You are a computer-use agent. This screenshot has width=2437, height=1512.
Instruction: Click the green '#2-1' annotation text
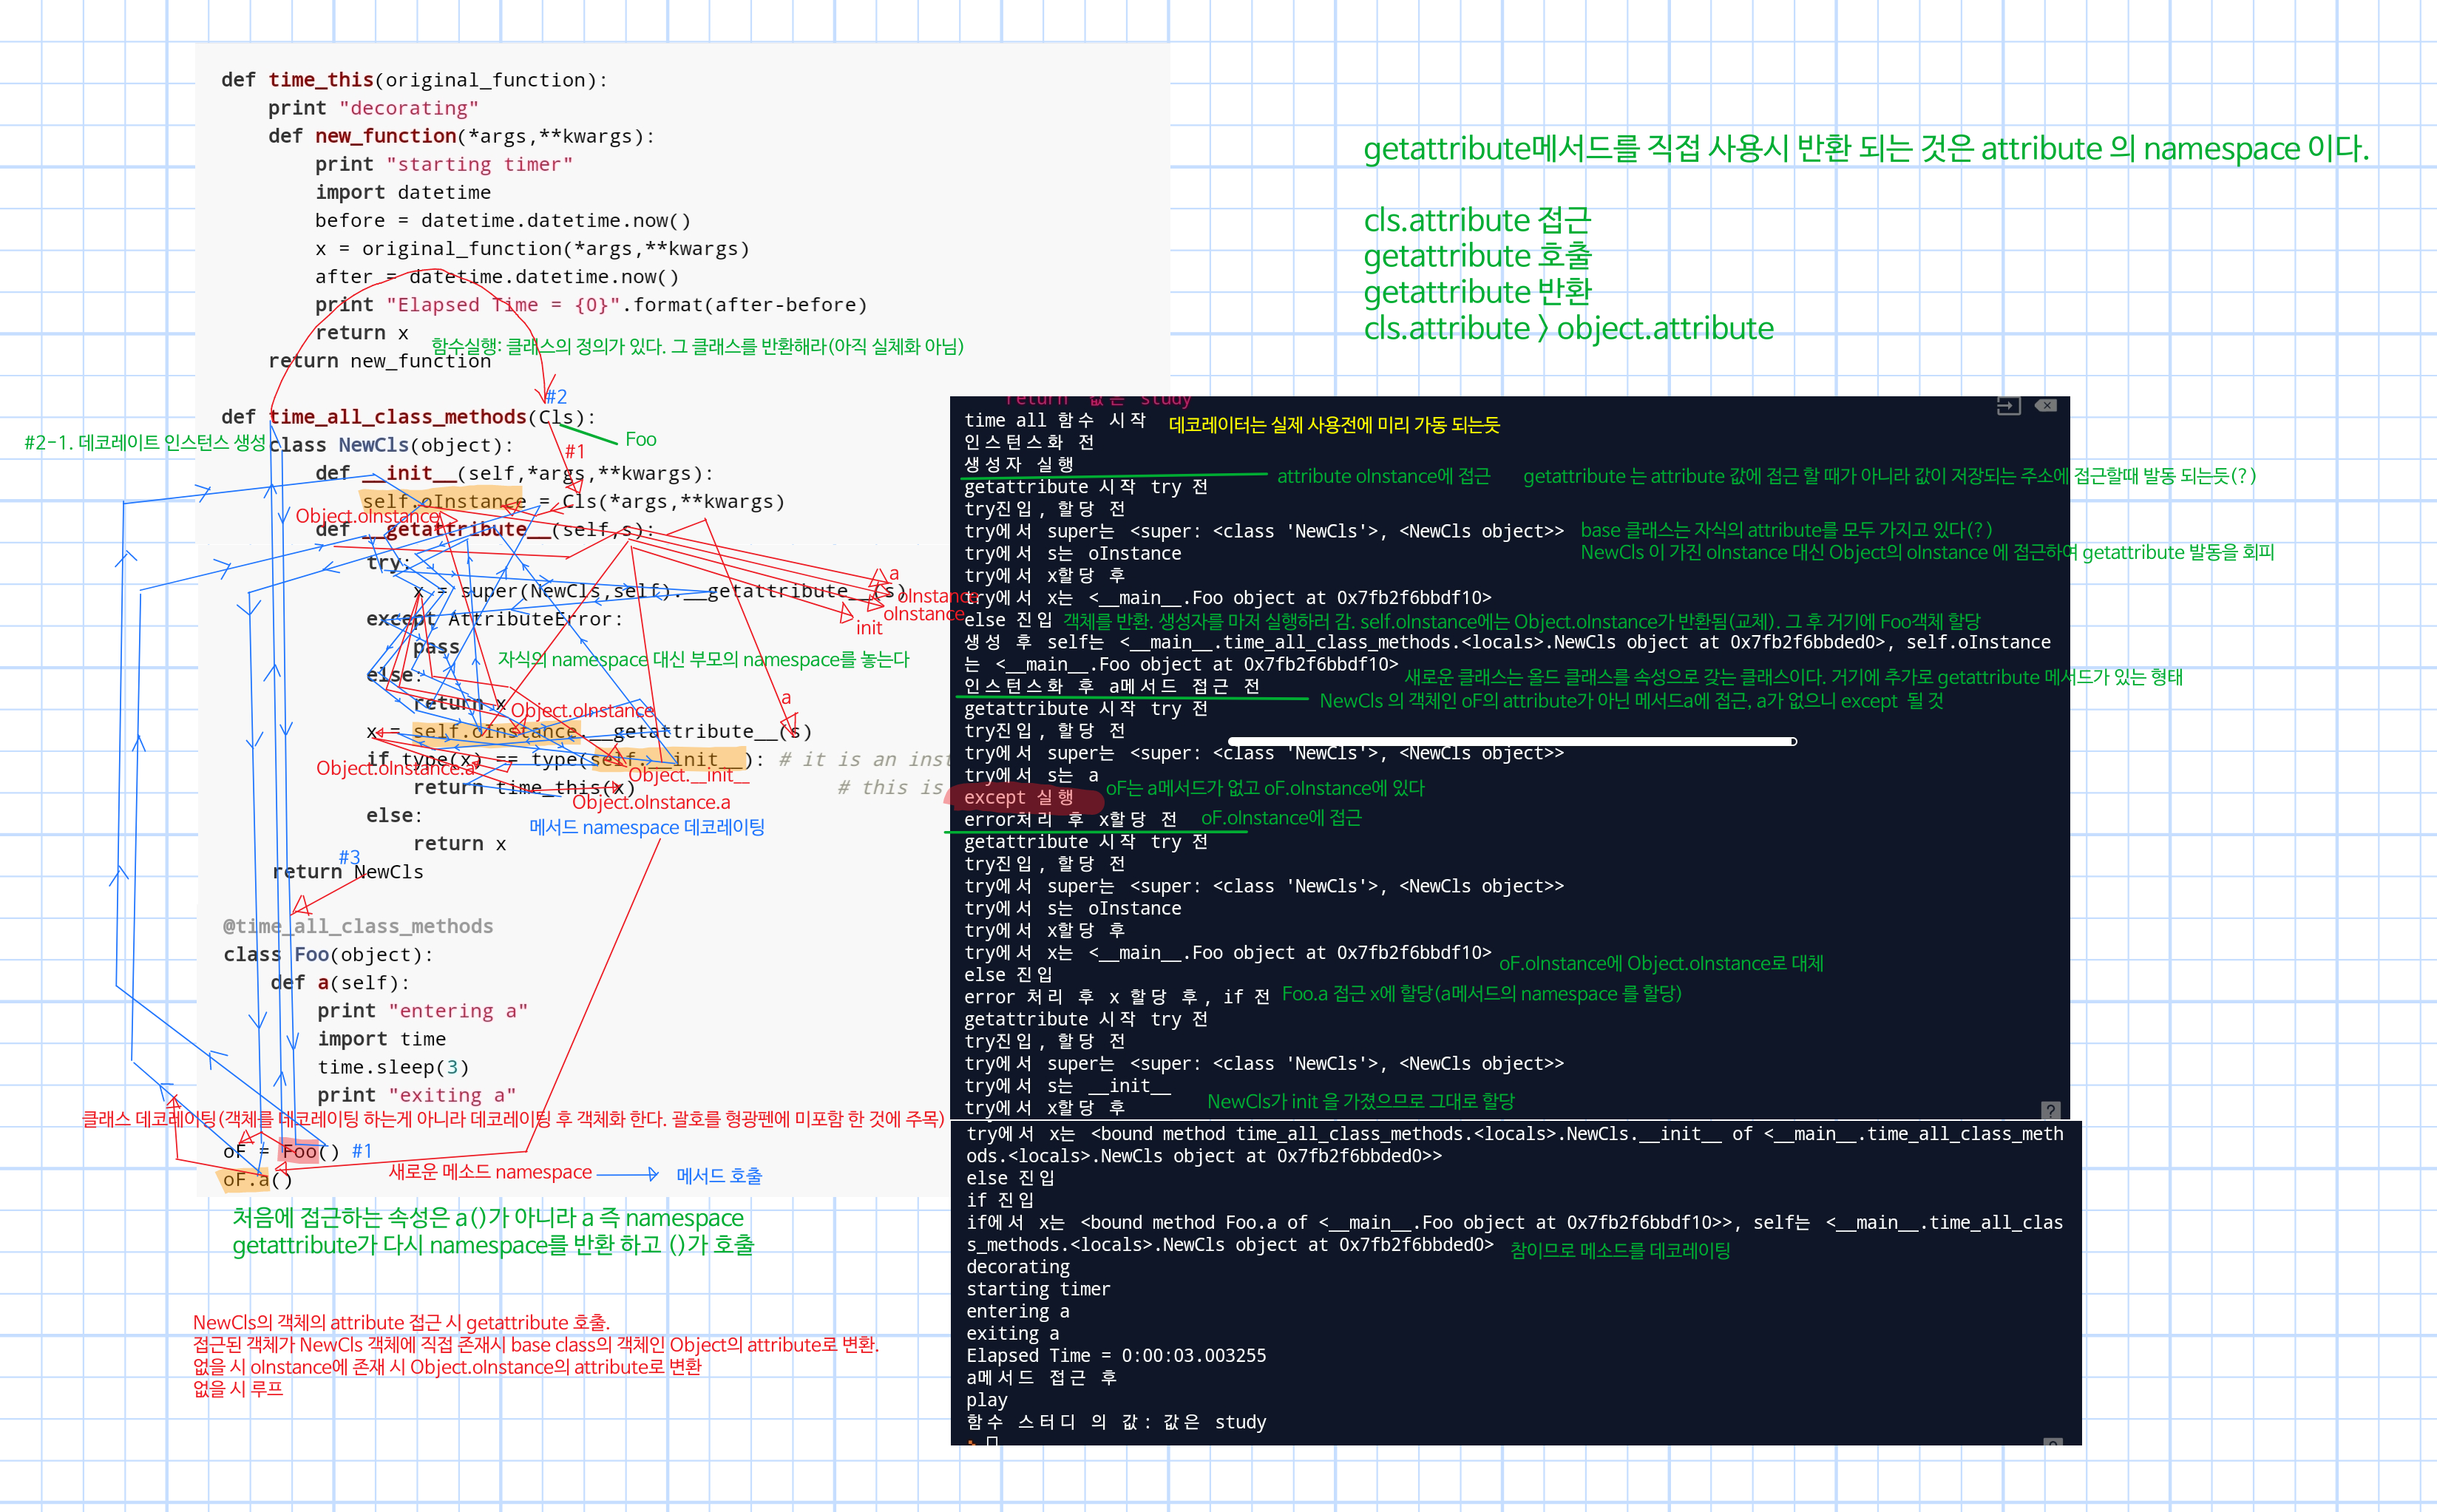pos(144,443)
